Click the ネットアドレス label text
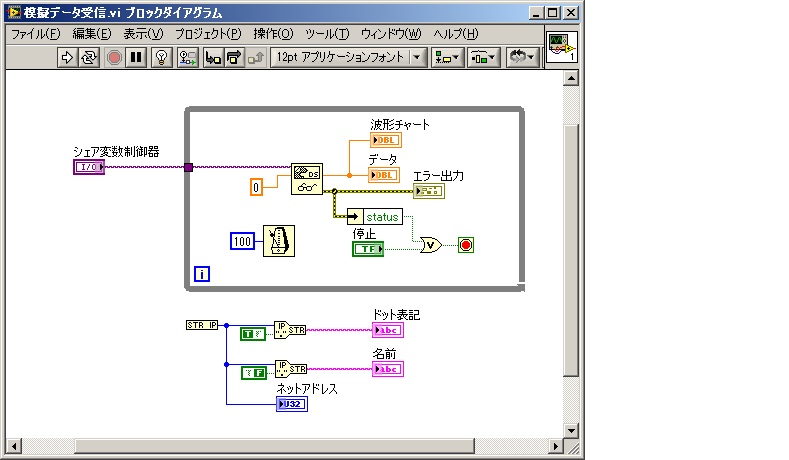 click(307, 389)
